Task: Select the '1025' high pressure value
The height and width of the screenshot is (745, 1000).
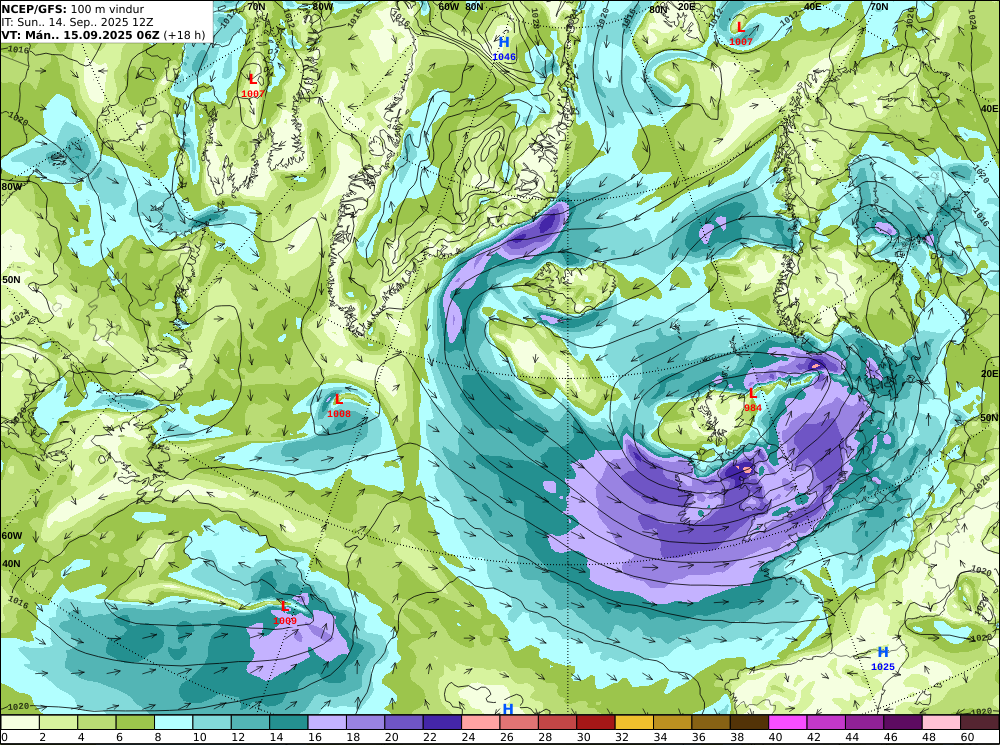Action: pos(883,667)
